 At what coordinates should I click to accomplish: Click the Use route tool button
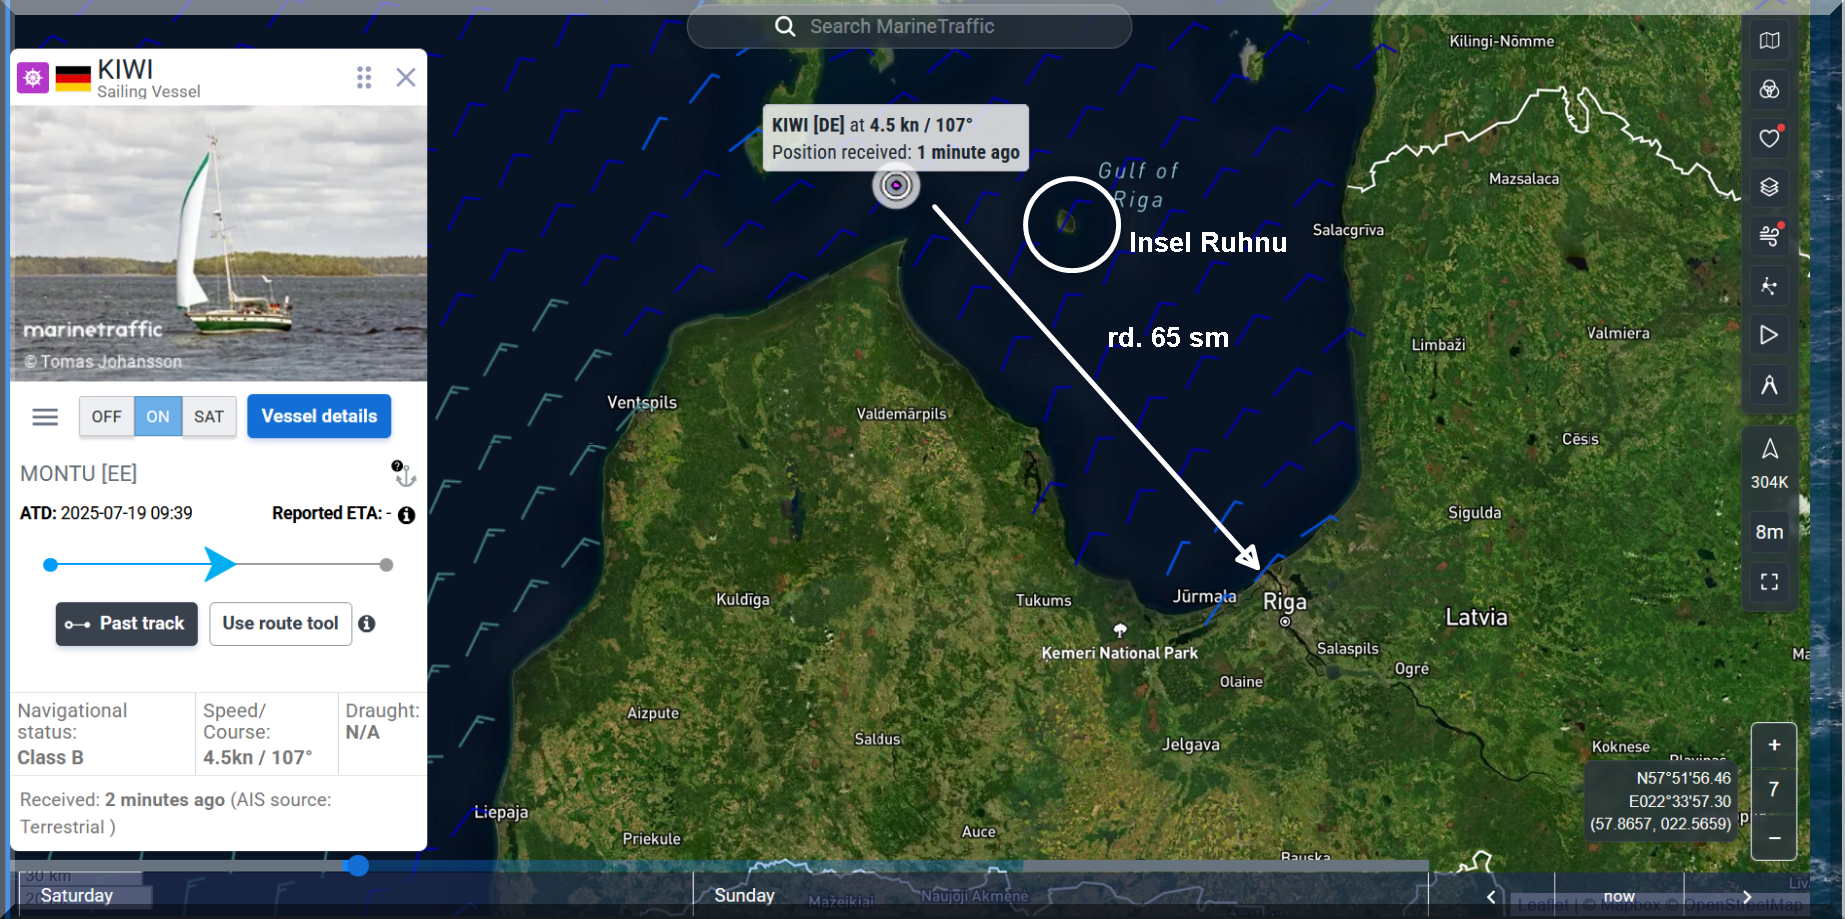coord(280,624)
